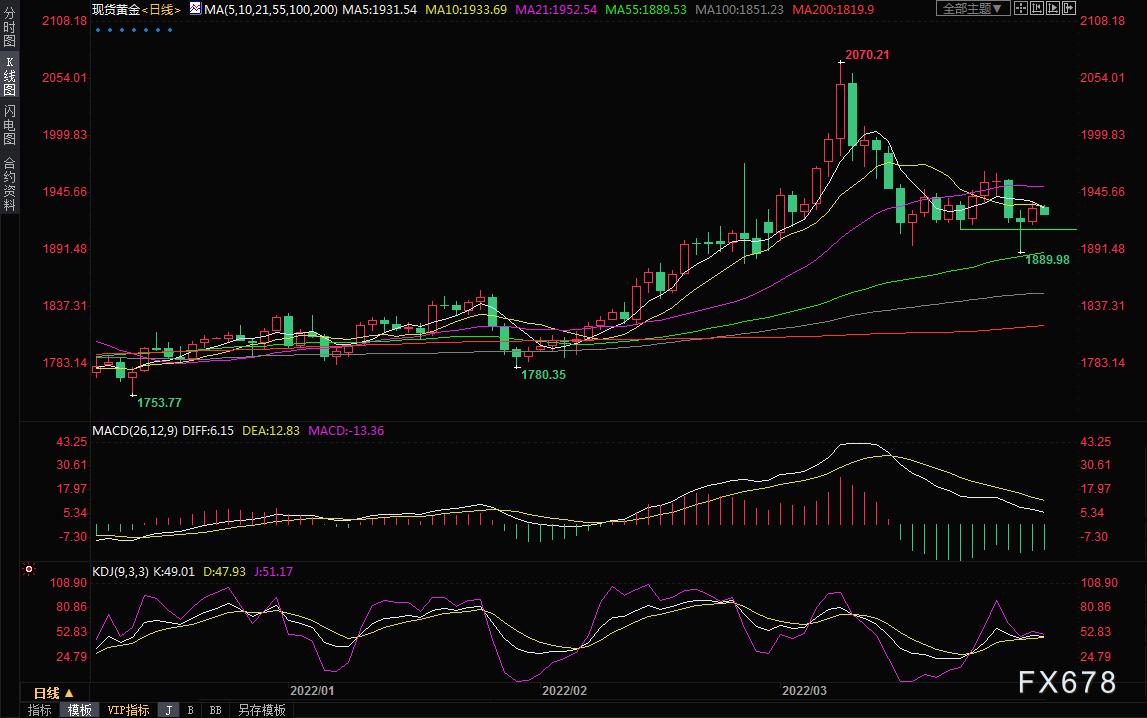
Task: Open the 全部主题 dropdown
Action: pos(973,8)
